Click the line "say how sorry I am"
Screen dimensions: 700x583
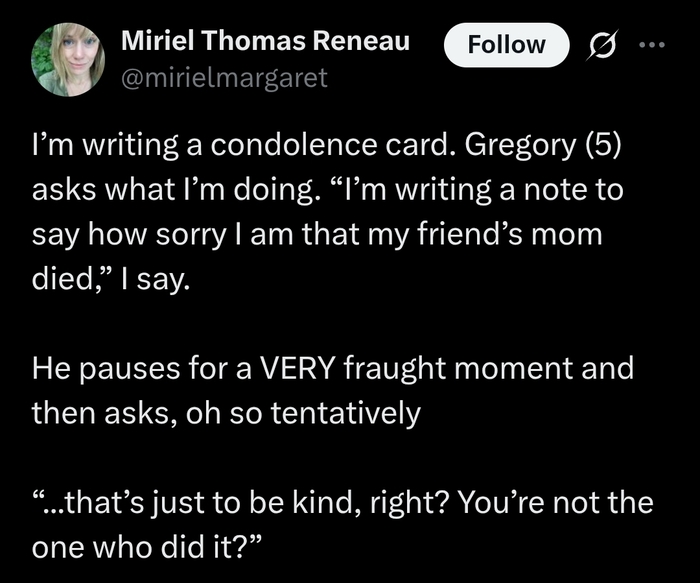click(317, 234)
